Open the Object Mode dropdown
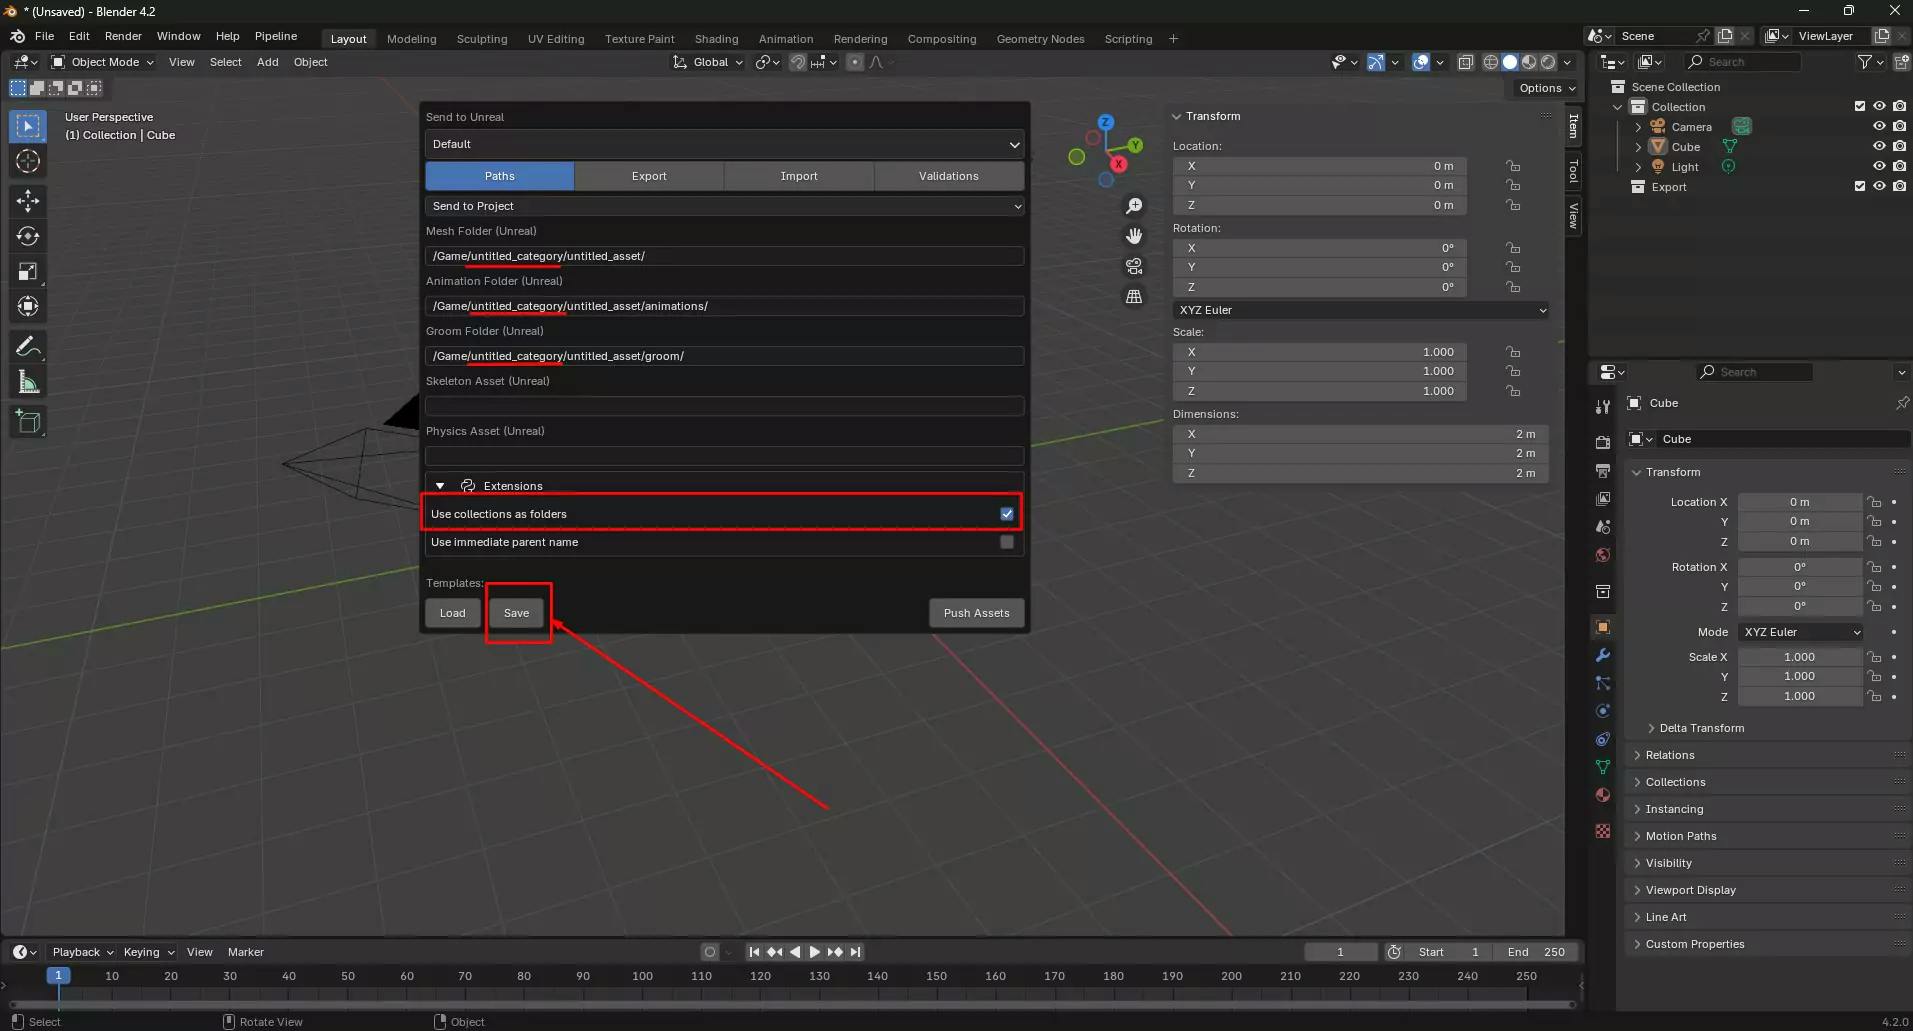The width and height of the screenshot is (1913, 1031). (102, 62)
